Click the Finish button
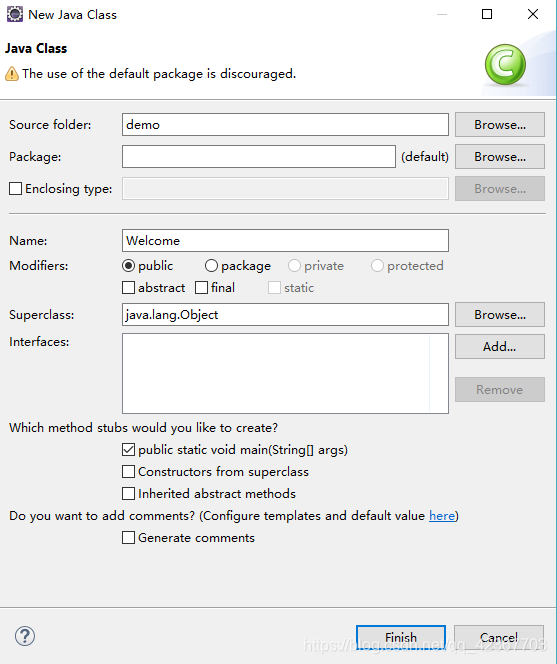Screen dimensions: 557x664 point(401,637)
